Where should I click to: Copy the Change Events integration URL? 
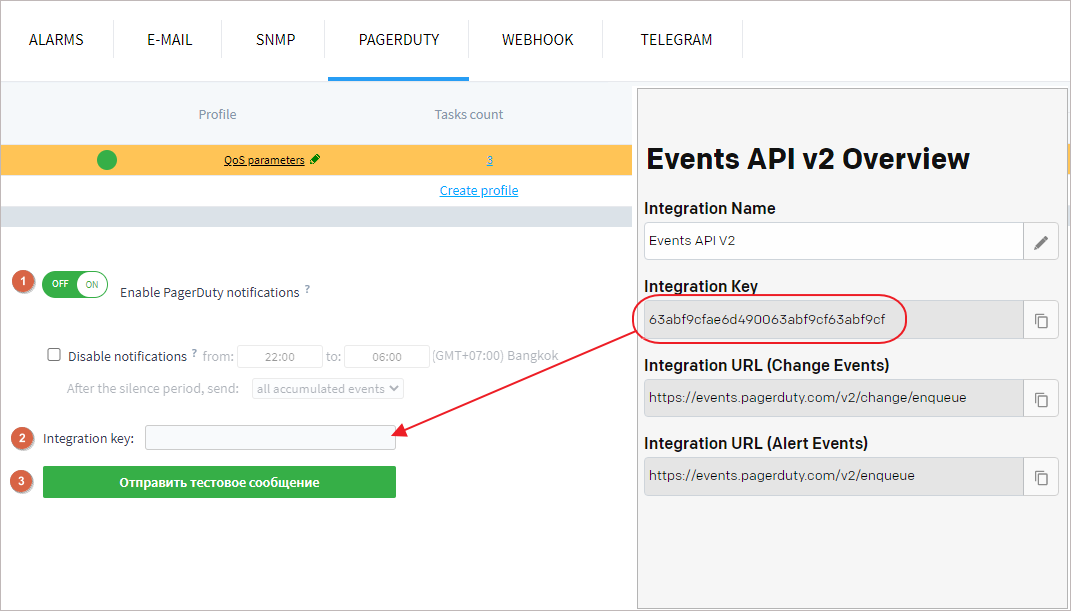1041,399
